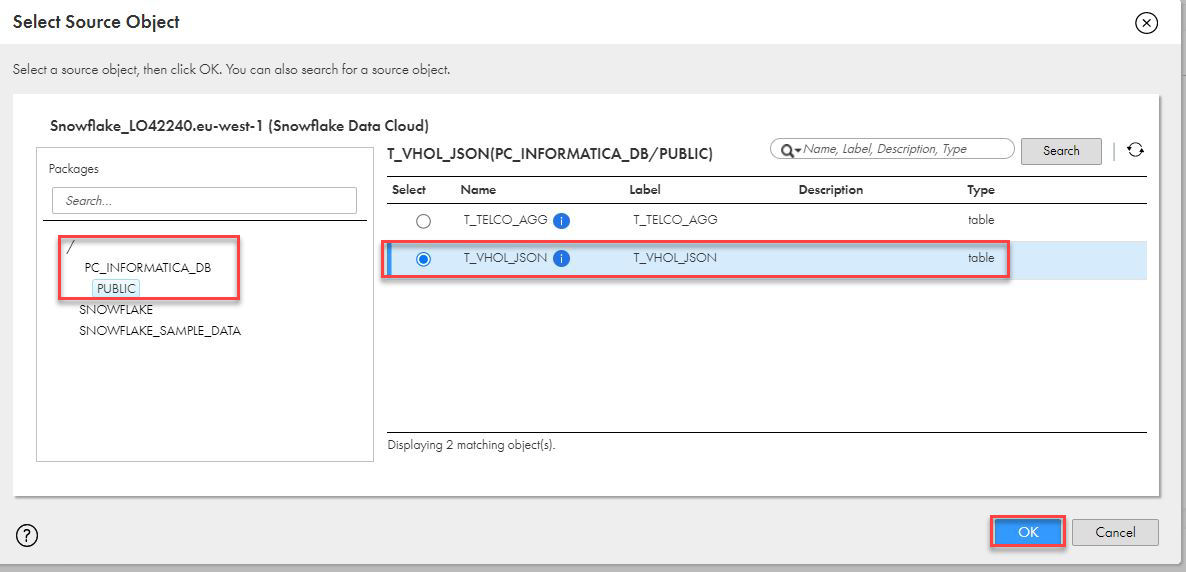This screenshot has width=1186, height=572.
Task: Select the PUBLIC schema node
Action: click(116, 289)
